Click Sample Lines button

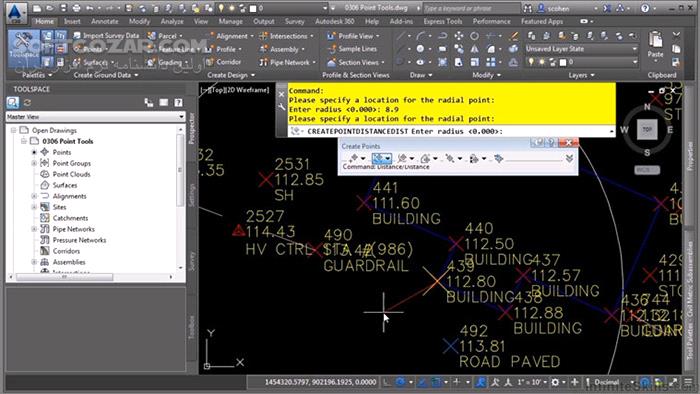click(352, 49)
